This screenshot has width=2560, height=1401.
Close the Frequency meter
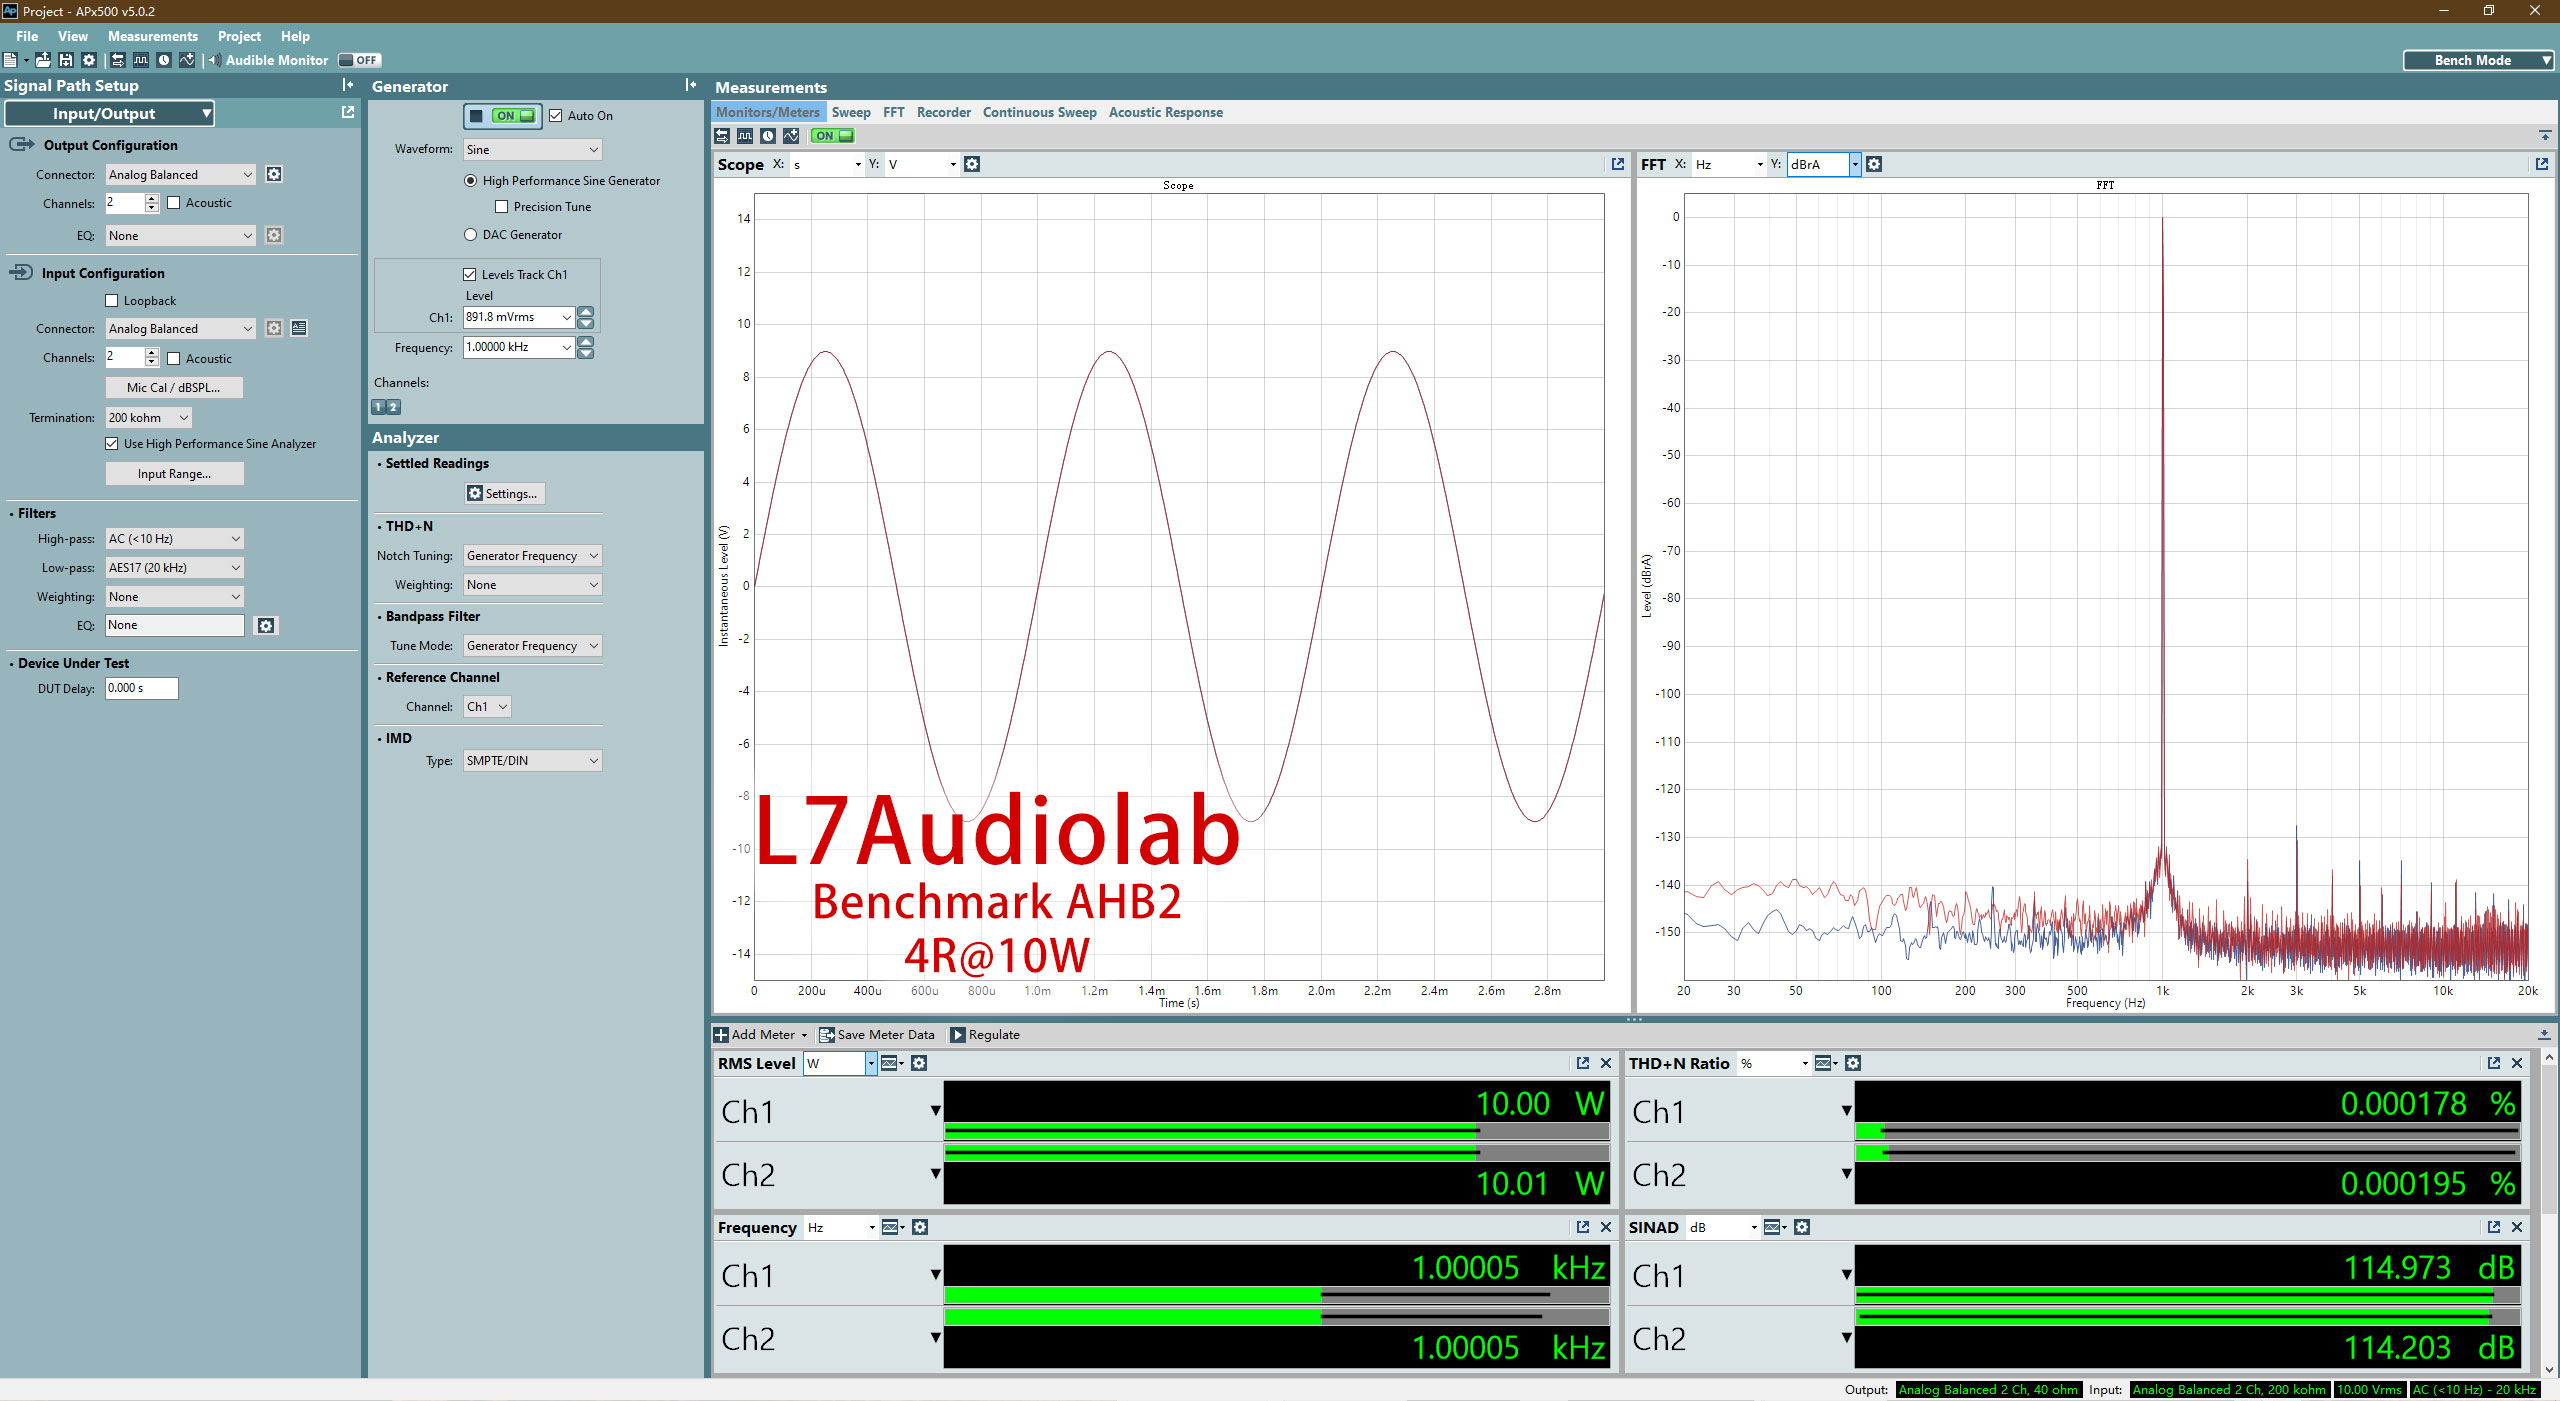1606,1227
